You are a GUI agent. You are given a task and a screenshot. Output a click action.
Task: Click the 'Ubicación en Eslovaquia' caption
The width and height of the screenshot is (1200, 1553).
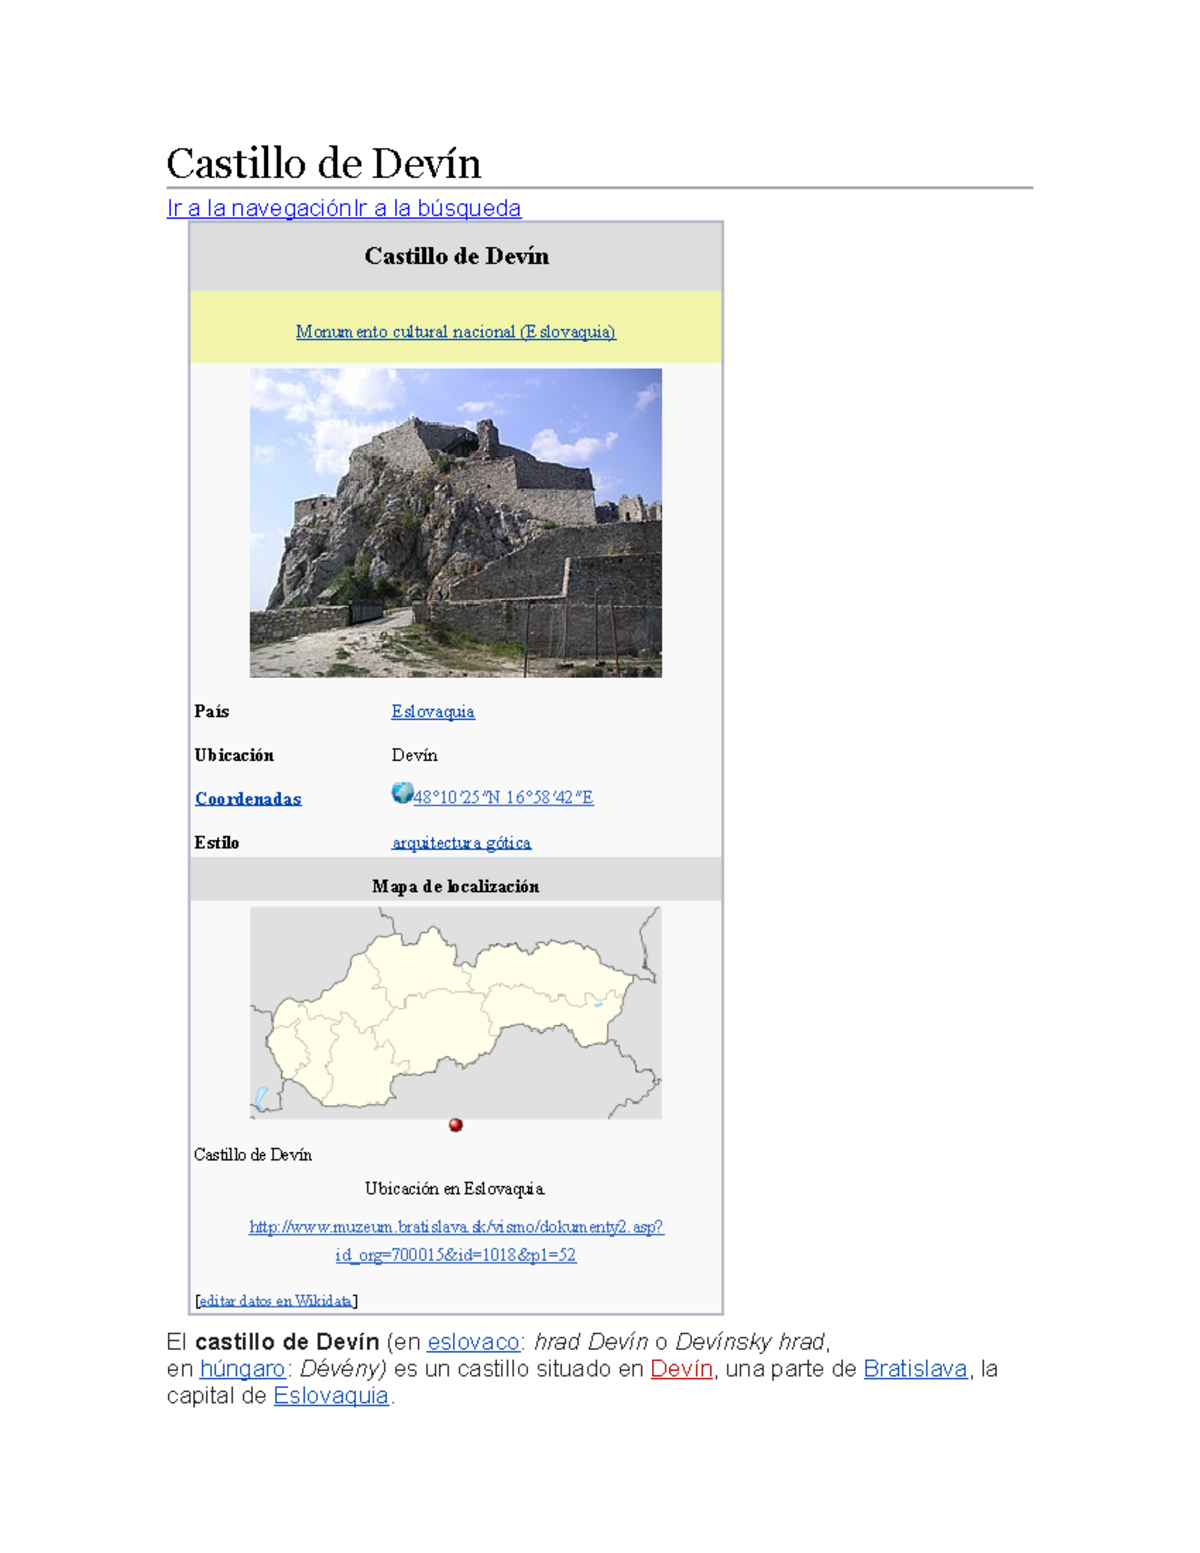coord(455,1188)
